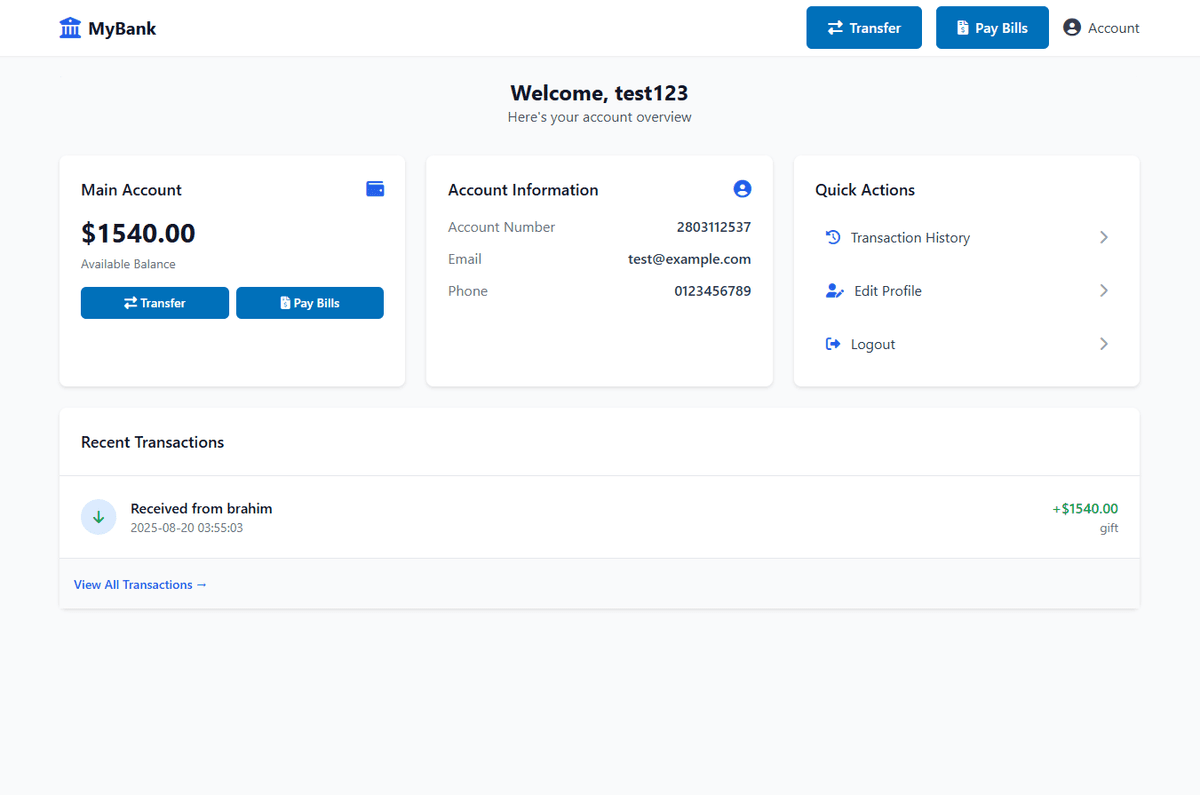This screenshot has height=795, width=1200.
Task: Open the Account menu in the header
Action: coord(1100,27)
